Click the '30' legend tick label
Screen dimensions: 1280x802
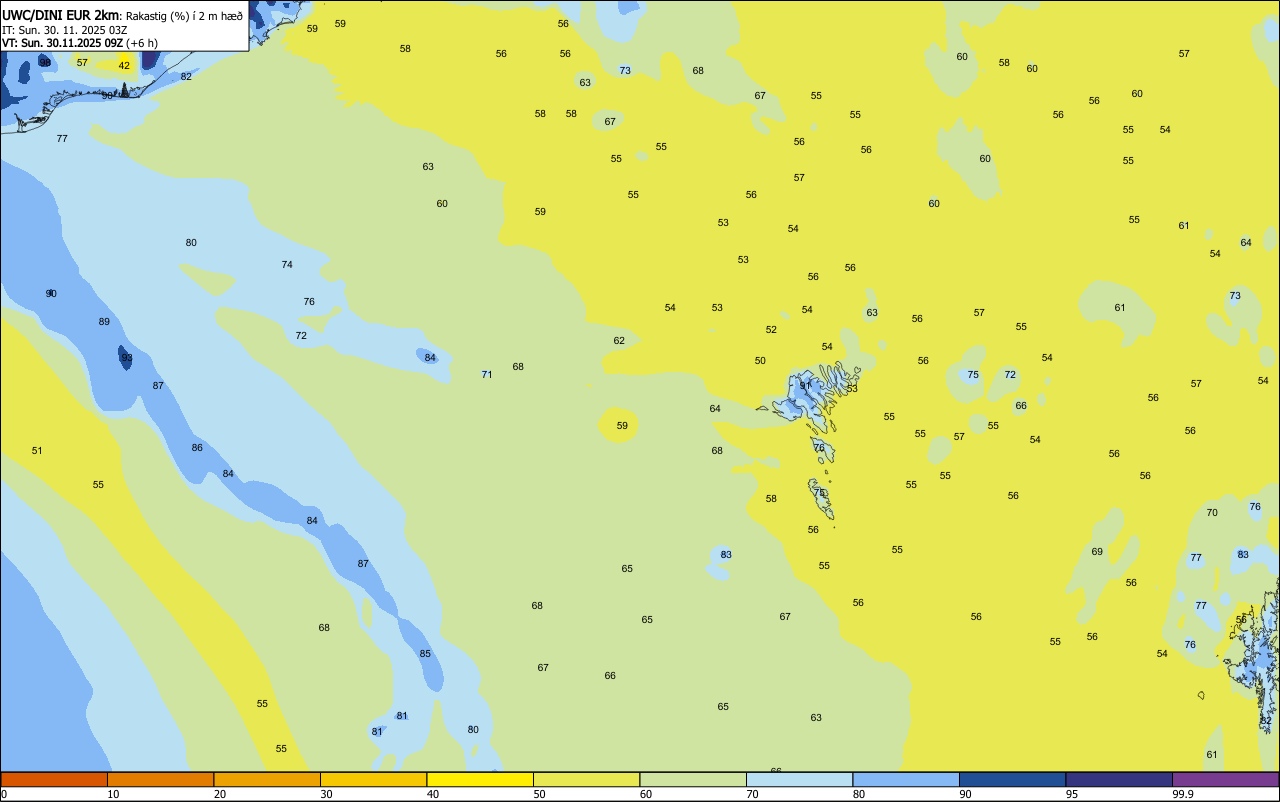tap(326, 794)
